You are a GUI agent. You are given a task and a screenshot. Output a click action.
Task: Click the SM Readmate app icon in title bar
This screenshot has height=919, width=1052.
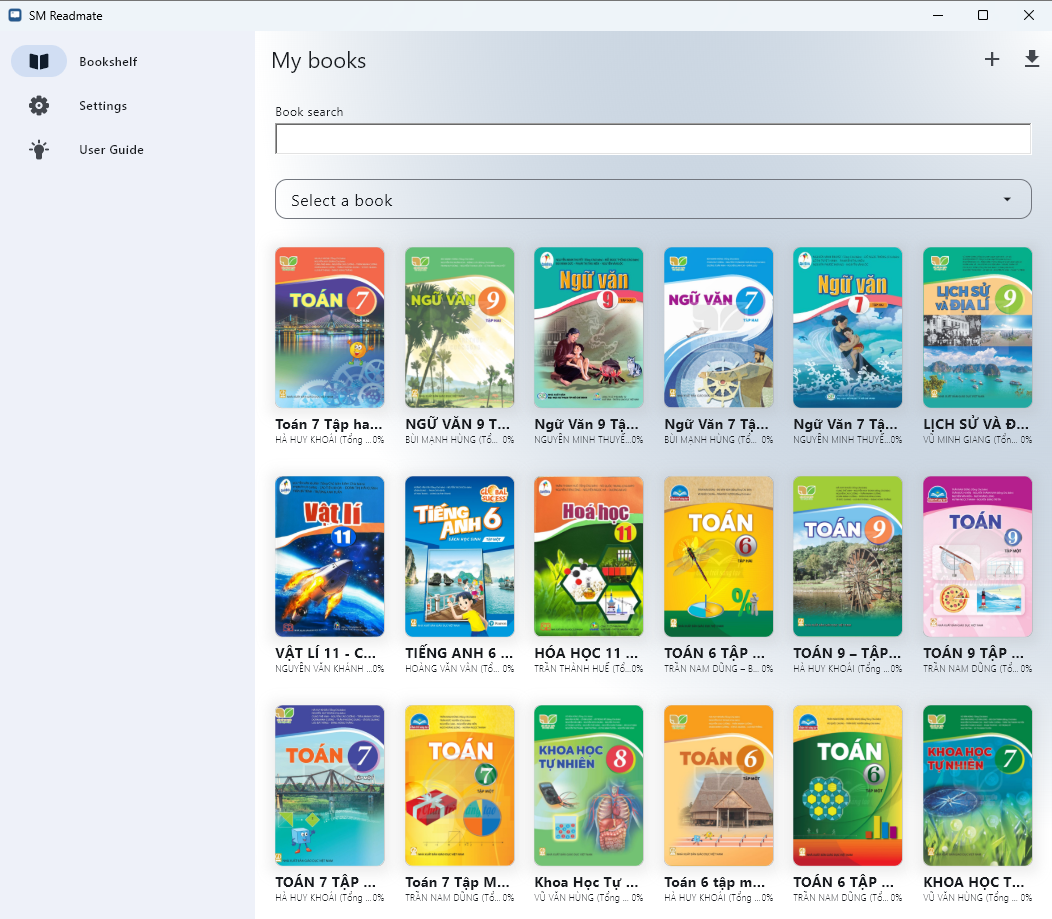(15, 15)
